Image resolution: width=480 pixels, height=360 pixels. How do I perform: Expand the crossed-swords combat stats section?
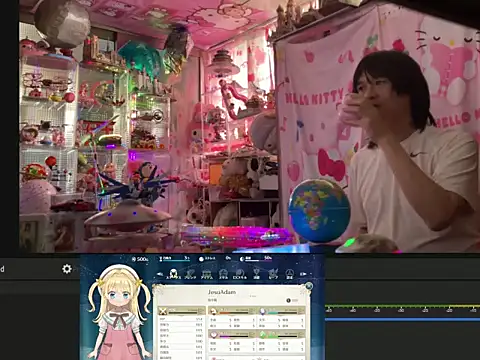(x=182, y=311)
